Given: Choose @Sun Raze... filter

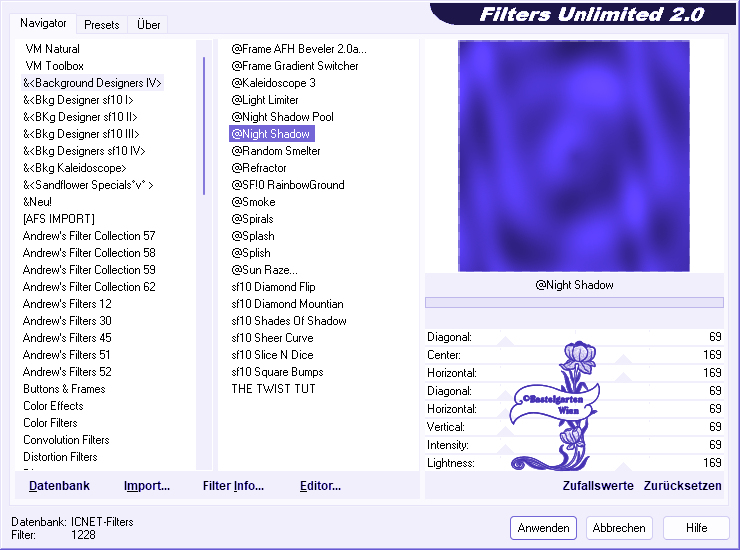Looking at the screenshot, I should coord(264,270).
